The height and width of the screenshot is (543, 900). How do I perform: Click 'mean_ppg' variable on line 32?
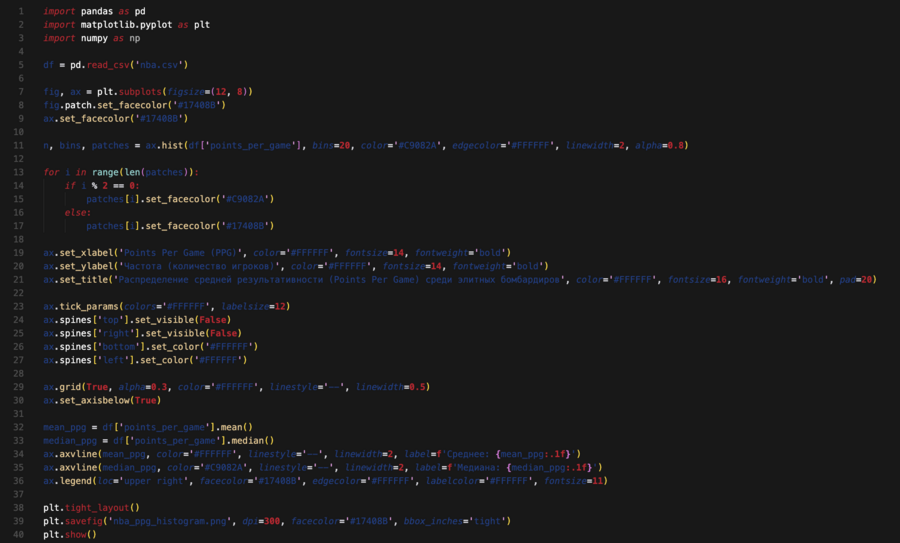(x=64, y=427)
